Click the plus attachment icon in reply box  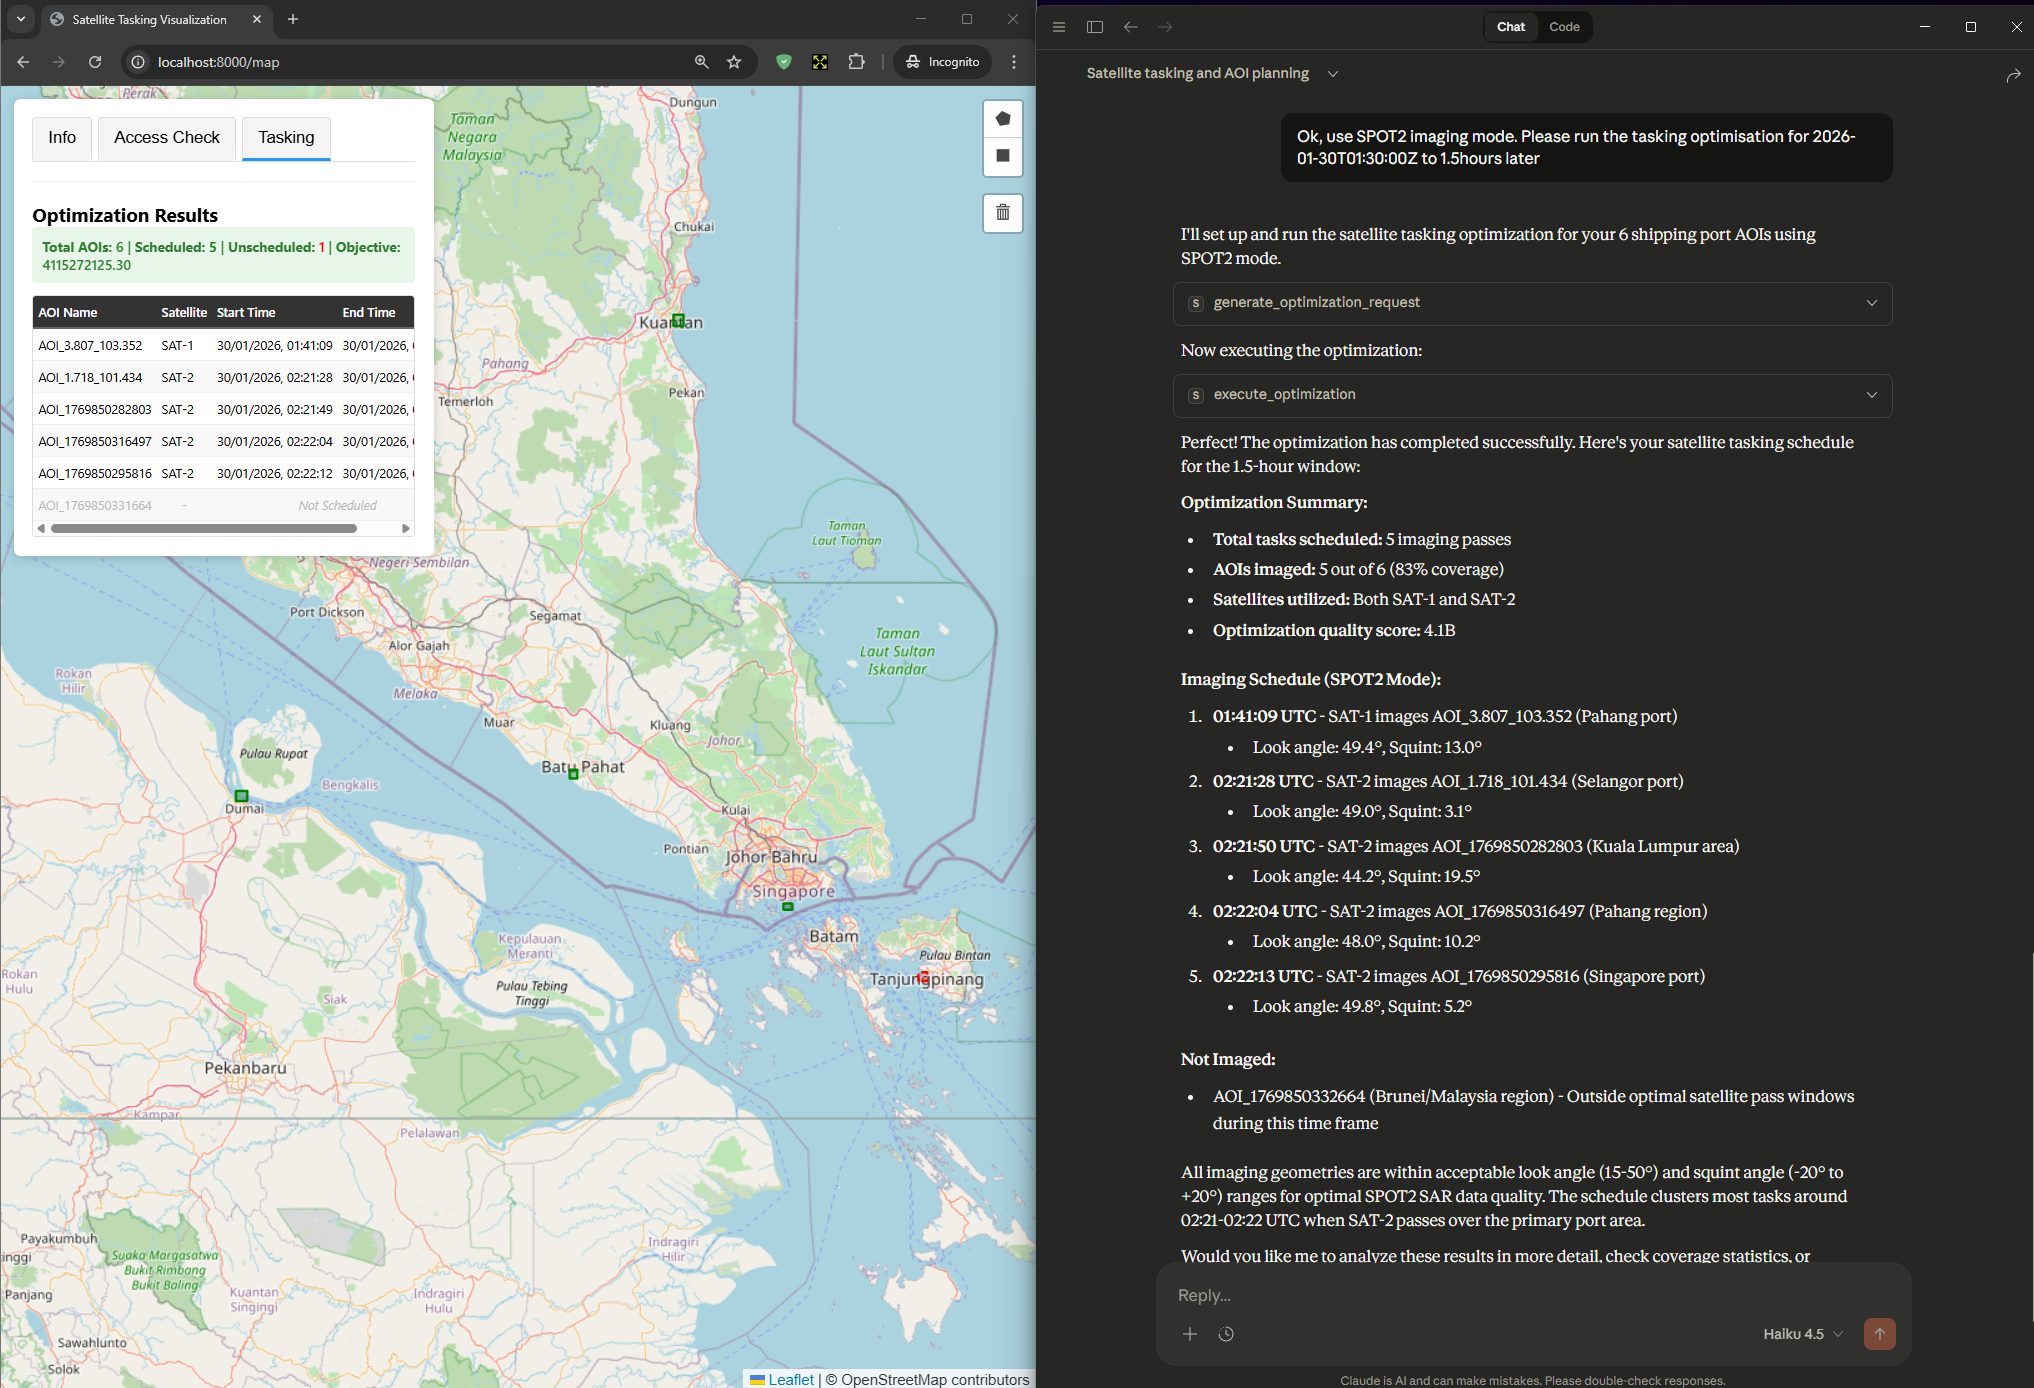coord(1190,1334)
